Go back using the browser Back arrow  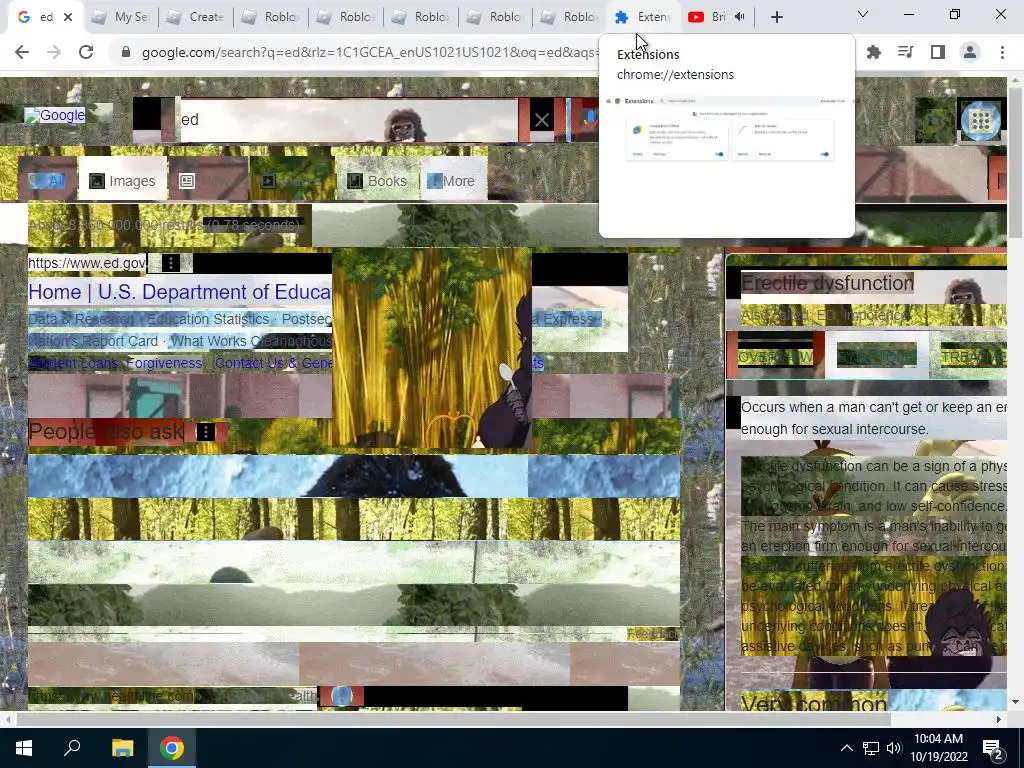tap(22, 52)
